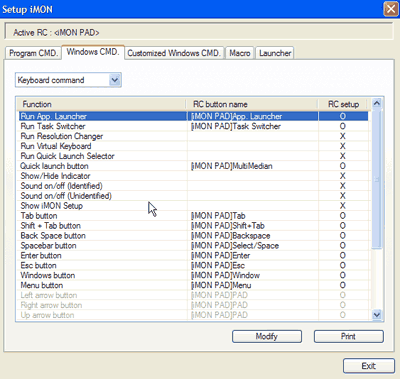Select the Show iMON Setup row
The image size is (400, 379).
[x=193, y=206]
